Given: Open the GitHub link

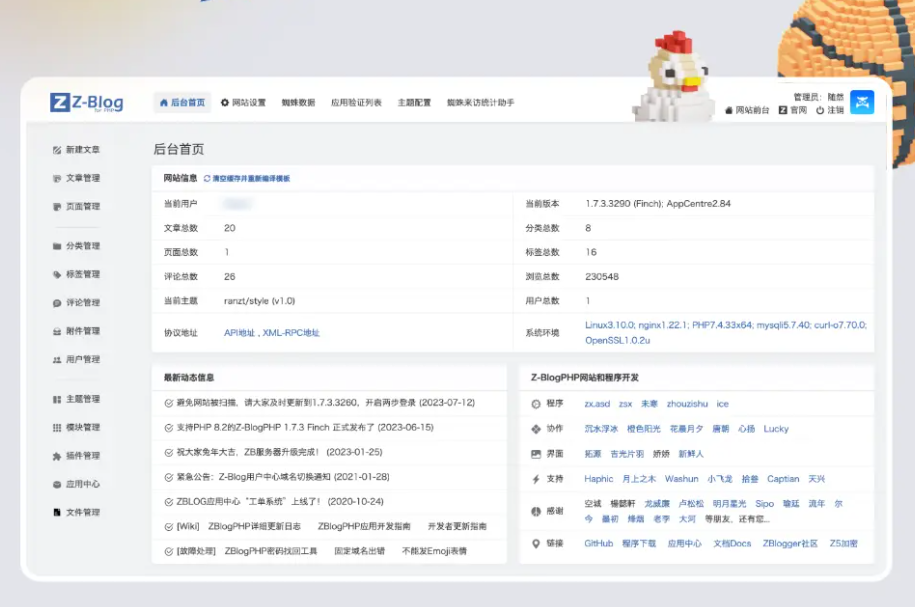Looking at the screenshot, I should point(599,543).
